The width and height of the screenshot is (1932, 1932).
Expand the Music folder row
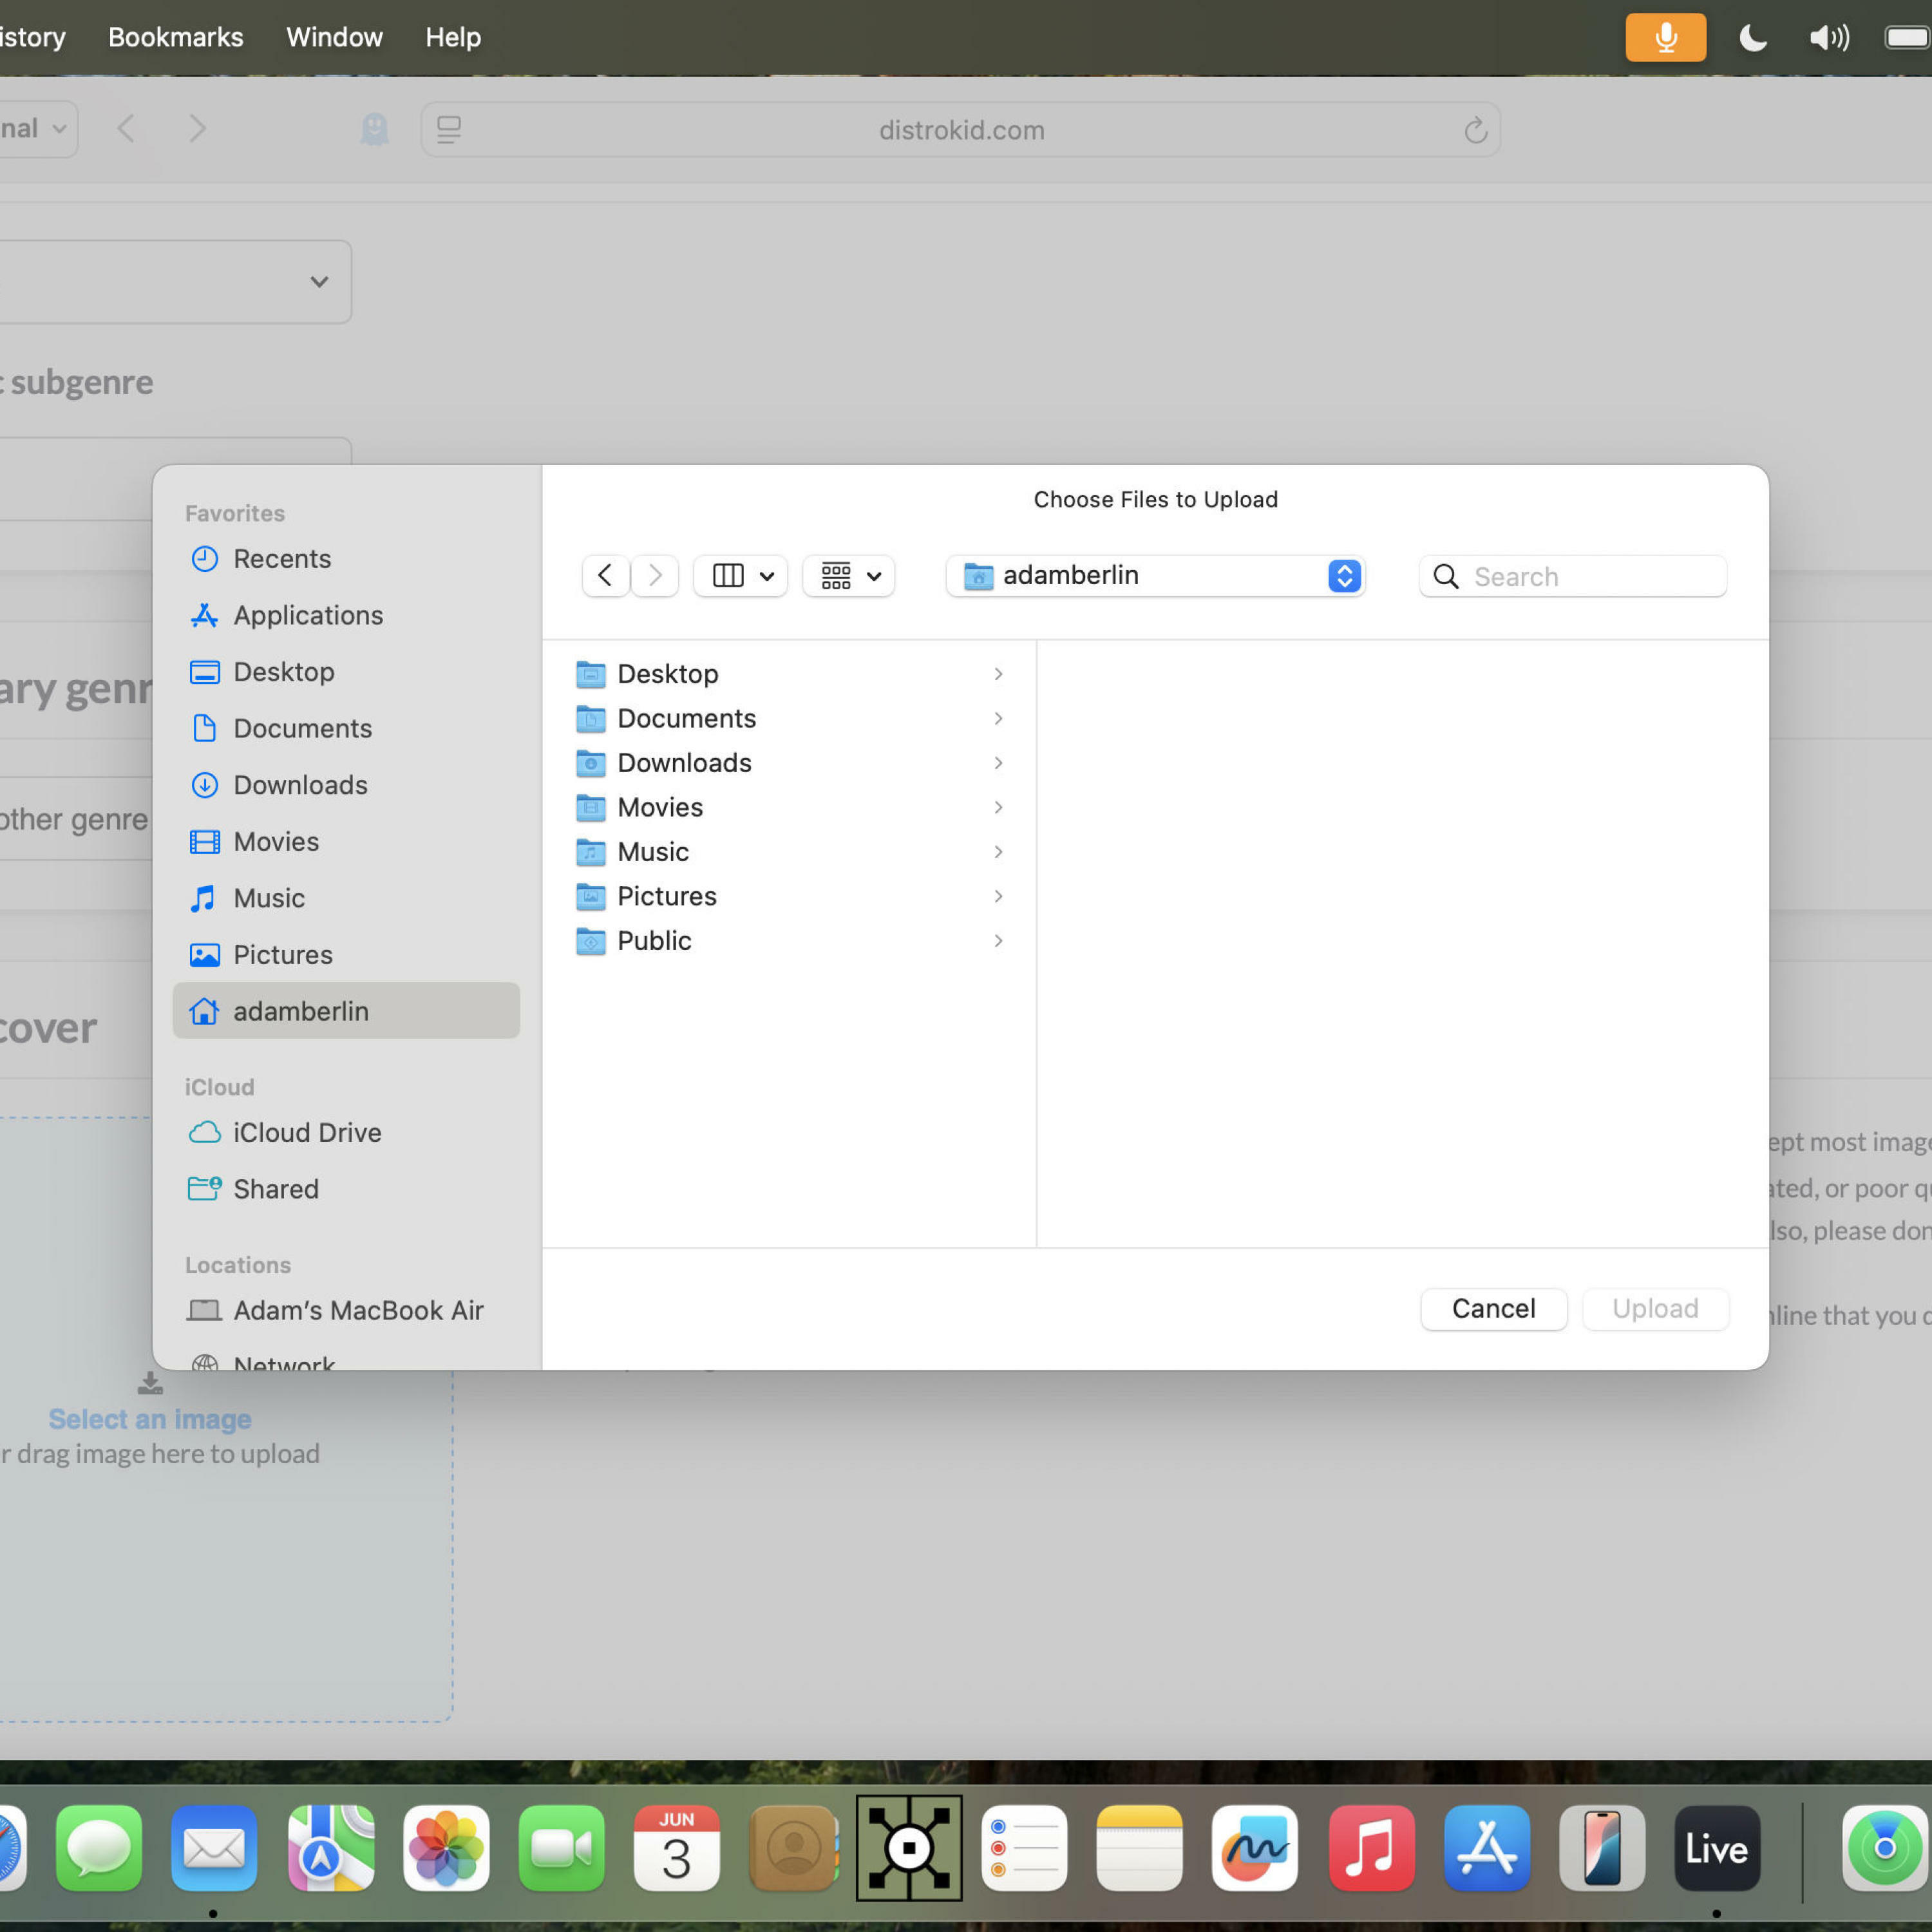coord(998,852)
